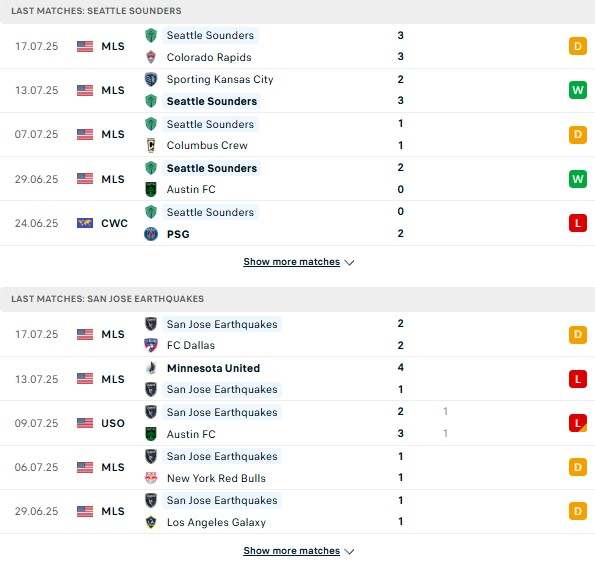Click the CWC competition flag icon
This screenshot has height=563, width=595.
coord(85,223)
